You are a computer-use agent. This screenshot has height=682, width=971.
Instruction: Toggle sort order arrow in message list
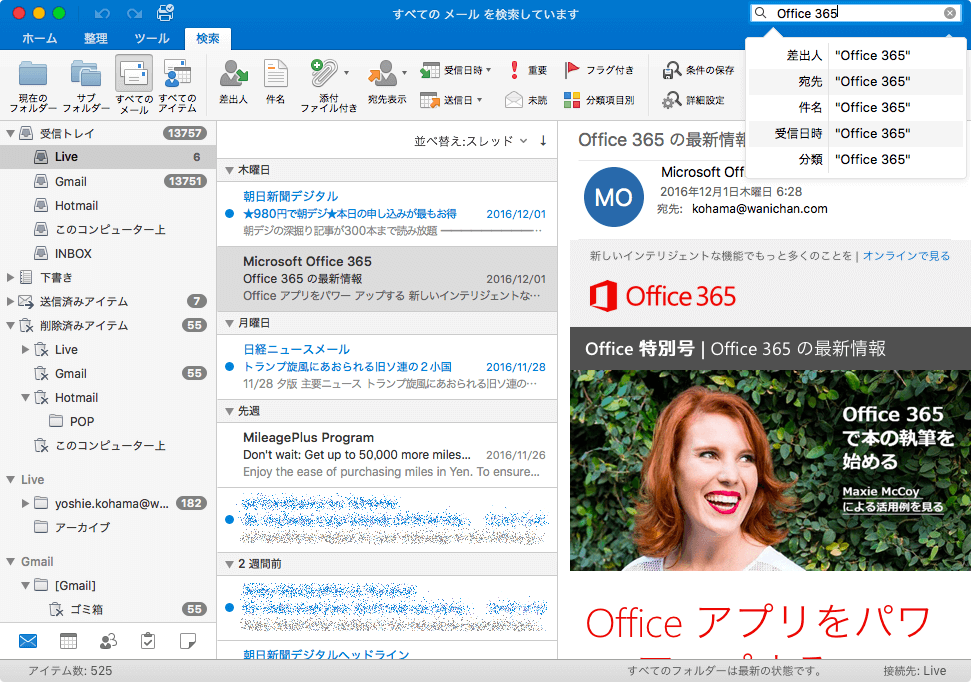pos(543,141)
